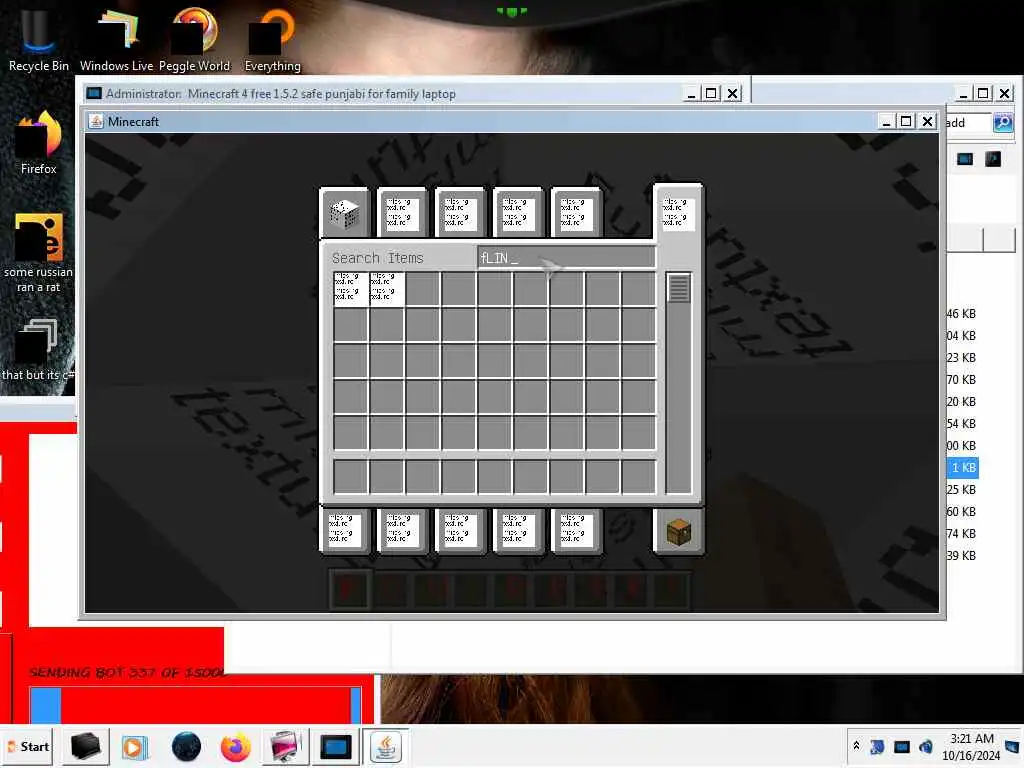Open the dark globe icon on the taskbar

pyautogui.click(x=186, y=747)
